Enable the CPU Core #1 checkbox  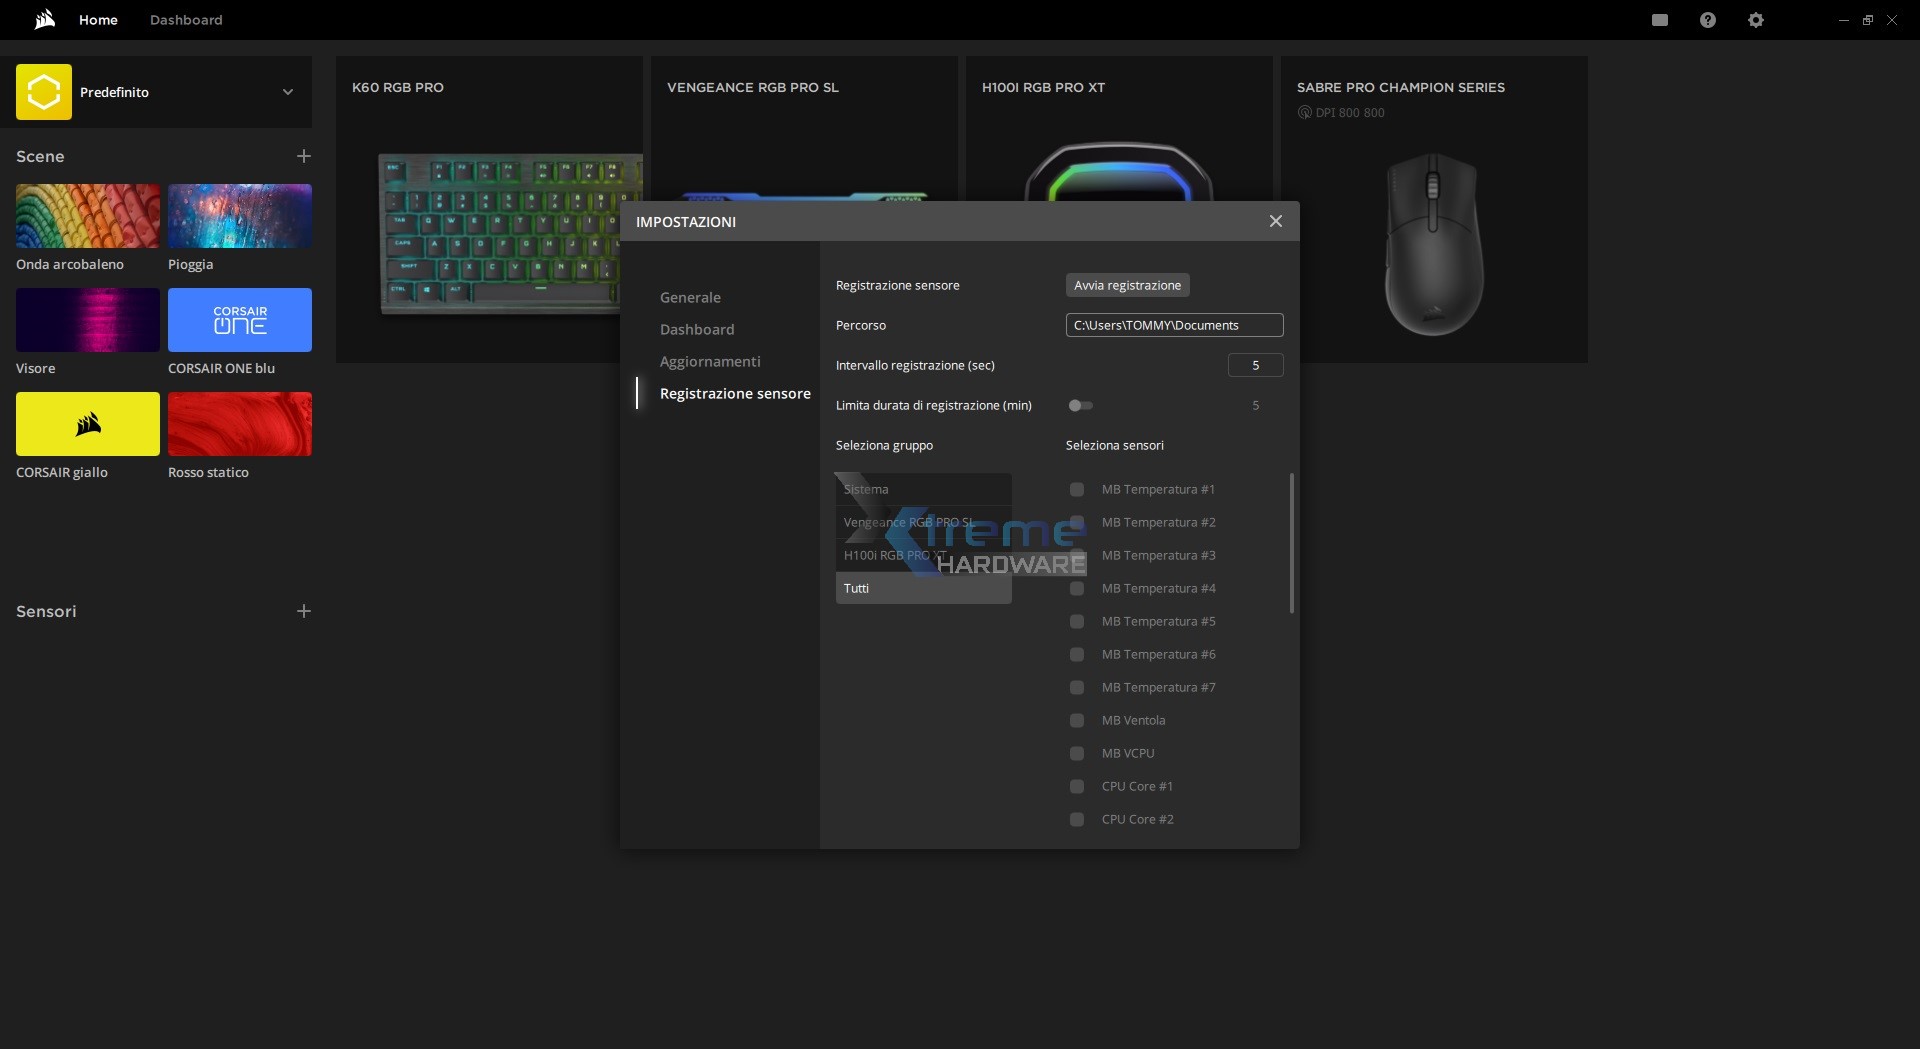(x=1077, y=786)
